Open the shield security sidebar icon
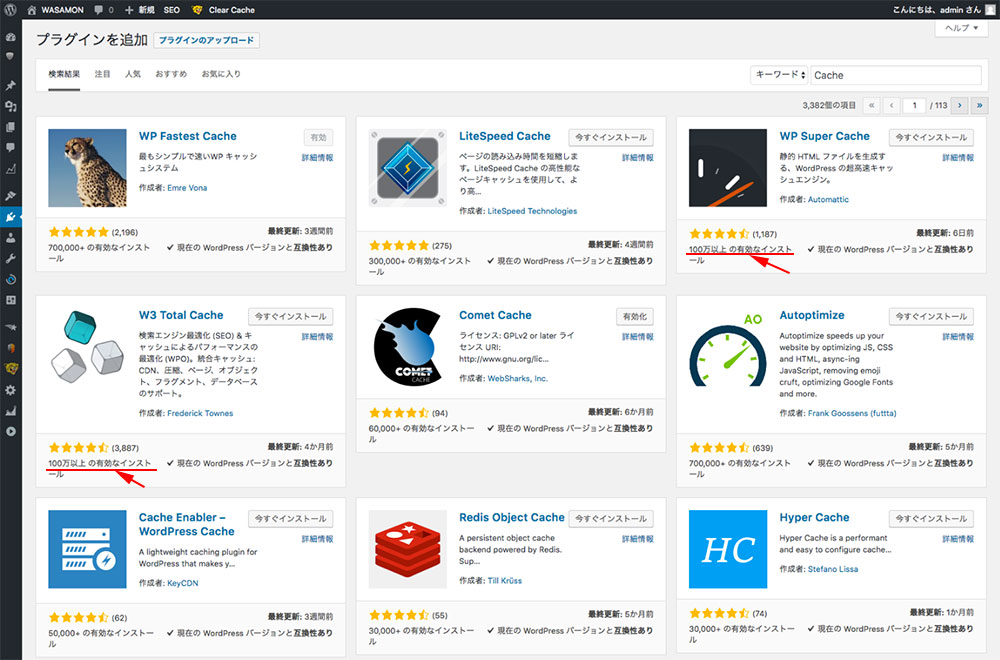The width and height of the screenshot is (1000, 660). pyautogui.click(x=10, y=56)
